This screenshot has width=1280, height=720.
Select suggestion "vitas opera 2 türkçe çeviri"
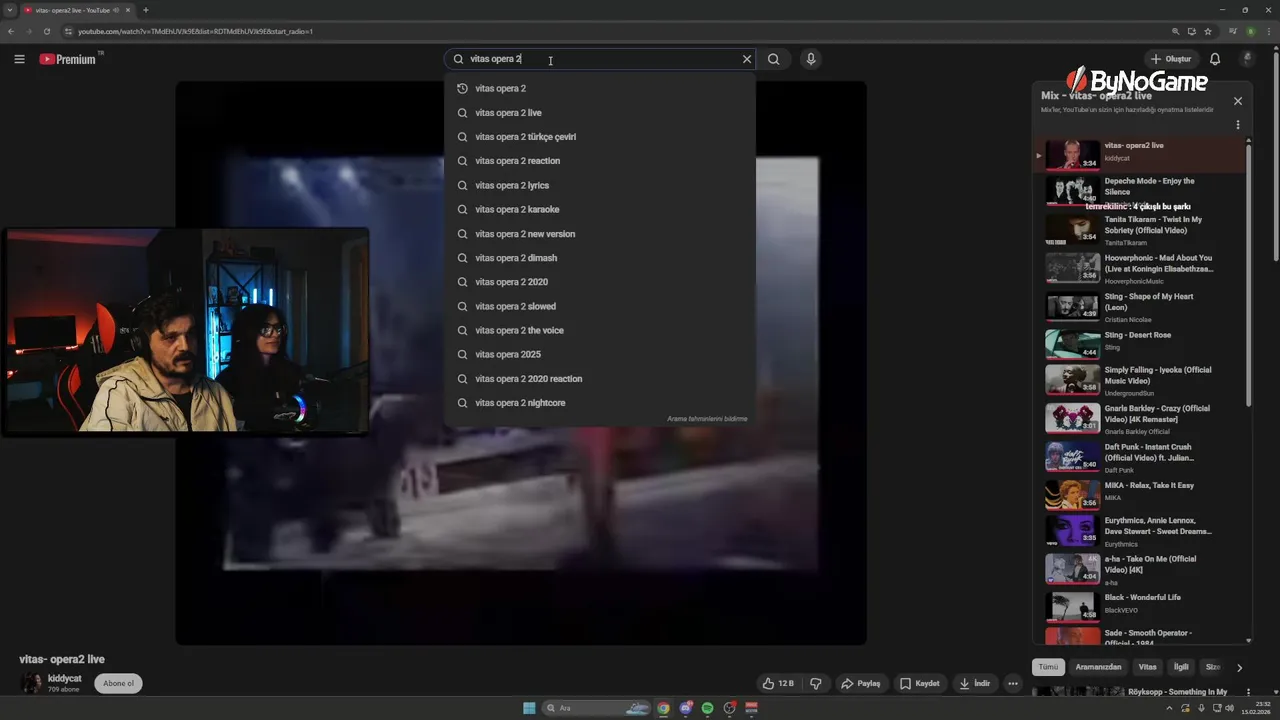pos(600,137)
